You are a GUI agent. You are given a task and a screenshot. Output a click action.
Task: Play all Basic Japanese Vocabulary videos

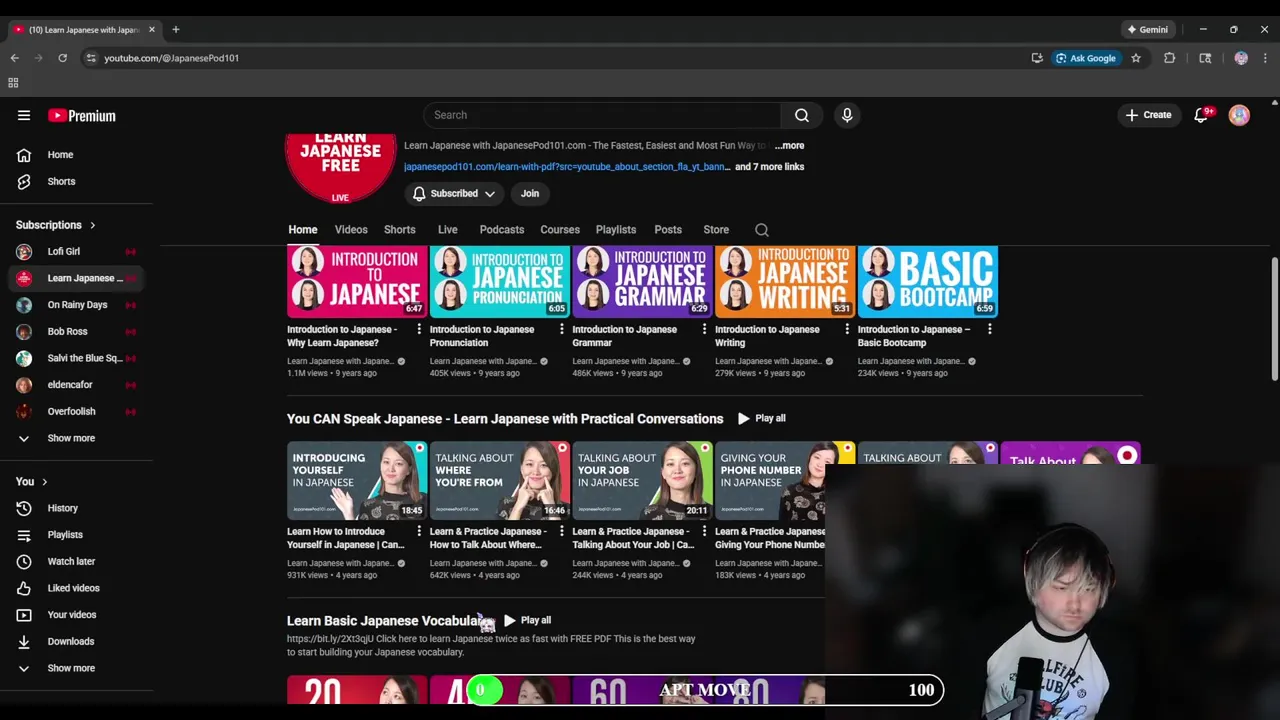[527, 620]
